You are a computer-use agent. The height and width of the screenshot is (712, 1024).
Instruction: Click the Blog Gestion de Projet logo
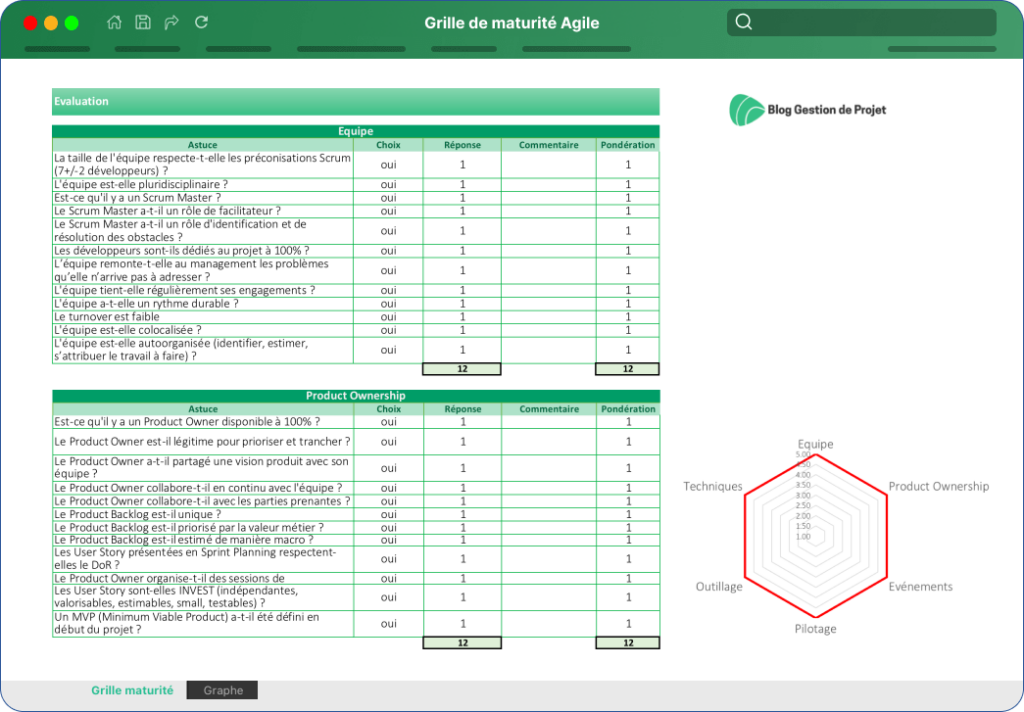tap(808, 109)
